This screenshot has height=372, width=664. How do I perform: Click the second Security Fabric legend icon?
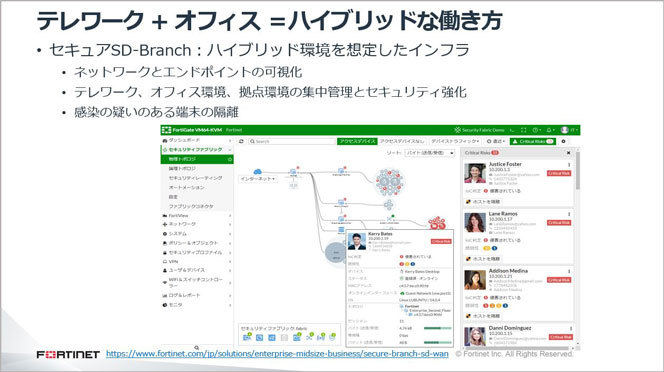pyautogui.click(x=260, y=338)
